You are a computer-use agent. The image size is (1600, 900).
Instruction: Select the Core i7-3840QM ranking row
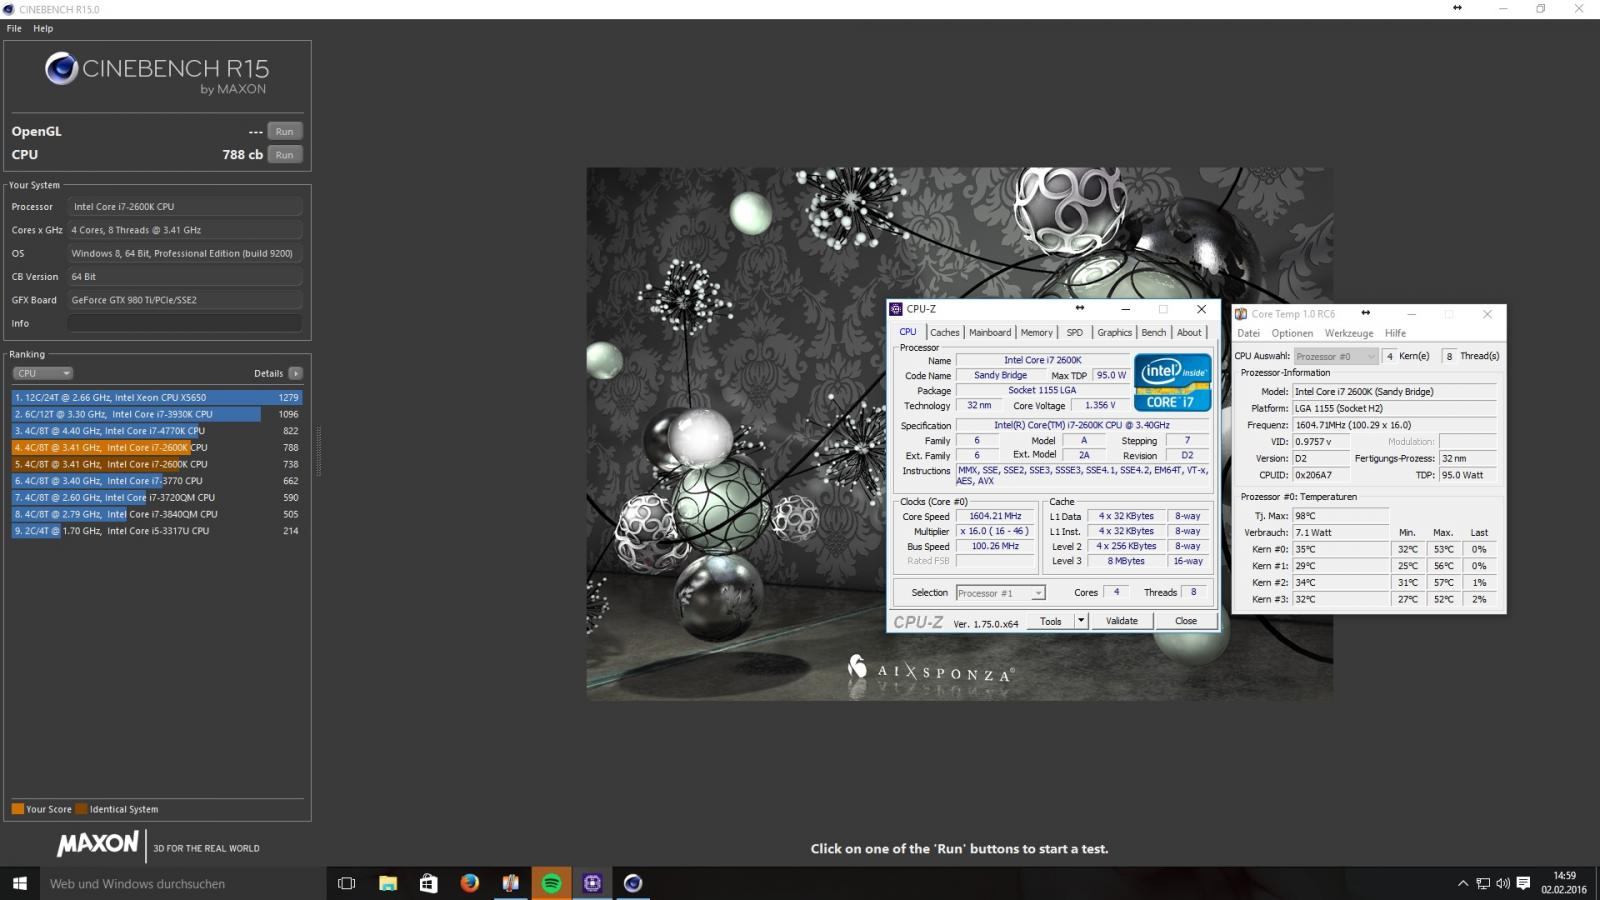[157, 514]
